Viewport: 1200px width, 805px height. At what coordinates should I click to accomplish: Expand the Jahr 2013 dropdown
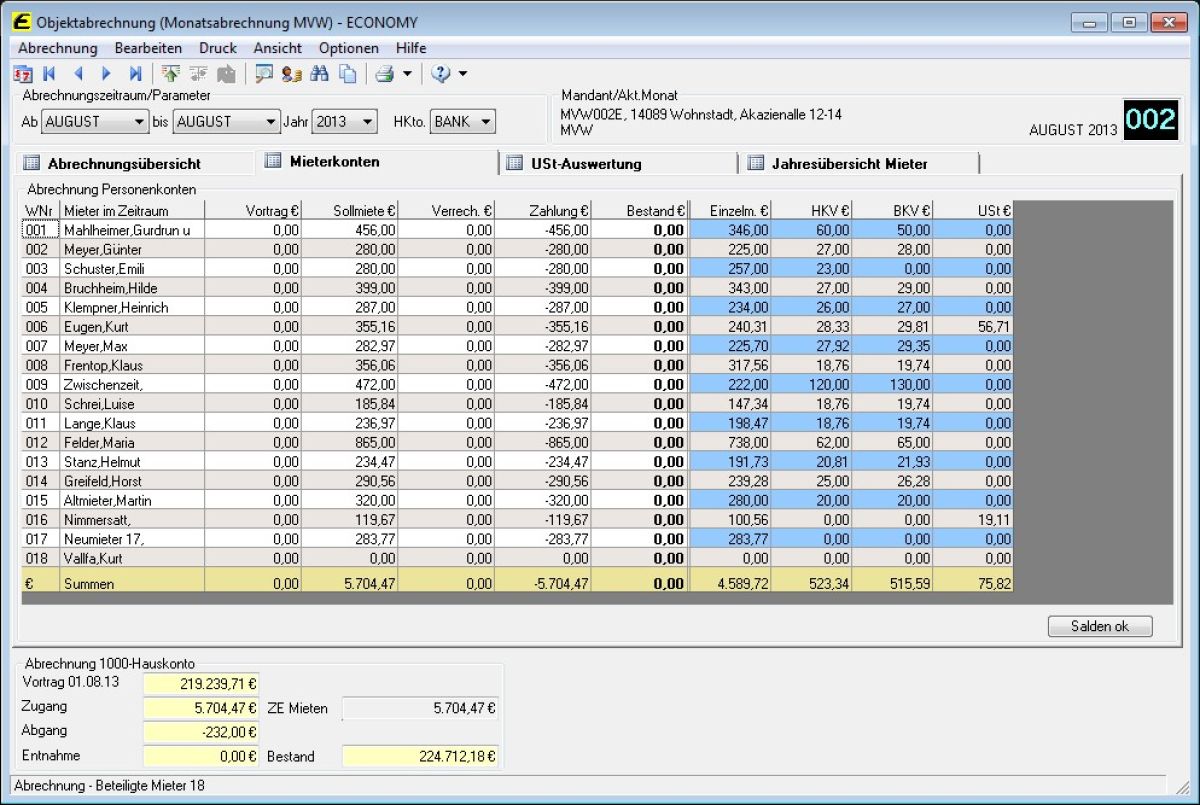367,122
